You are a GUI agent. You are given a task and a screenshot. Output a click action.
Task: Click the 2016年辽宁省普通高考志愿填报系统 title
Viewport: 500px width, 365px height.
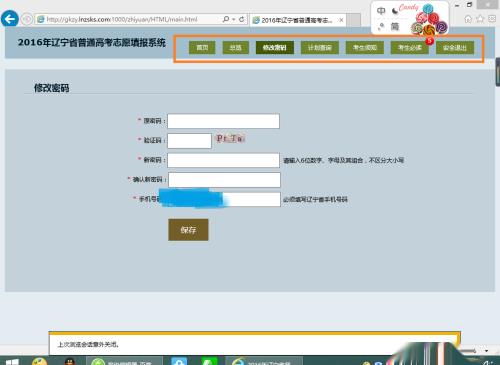tap(92, 43)
